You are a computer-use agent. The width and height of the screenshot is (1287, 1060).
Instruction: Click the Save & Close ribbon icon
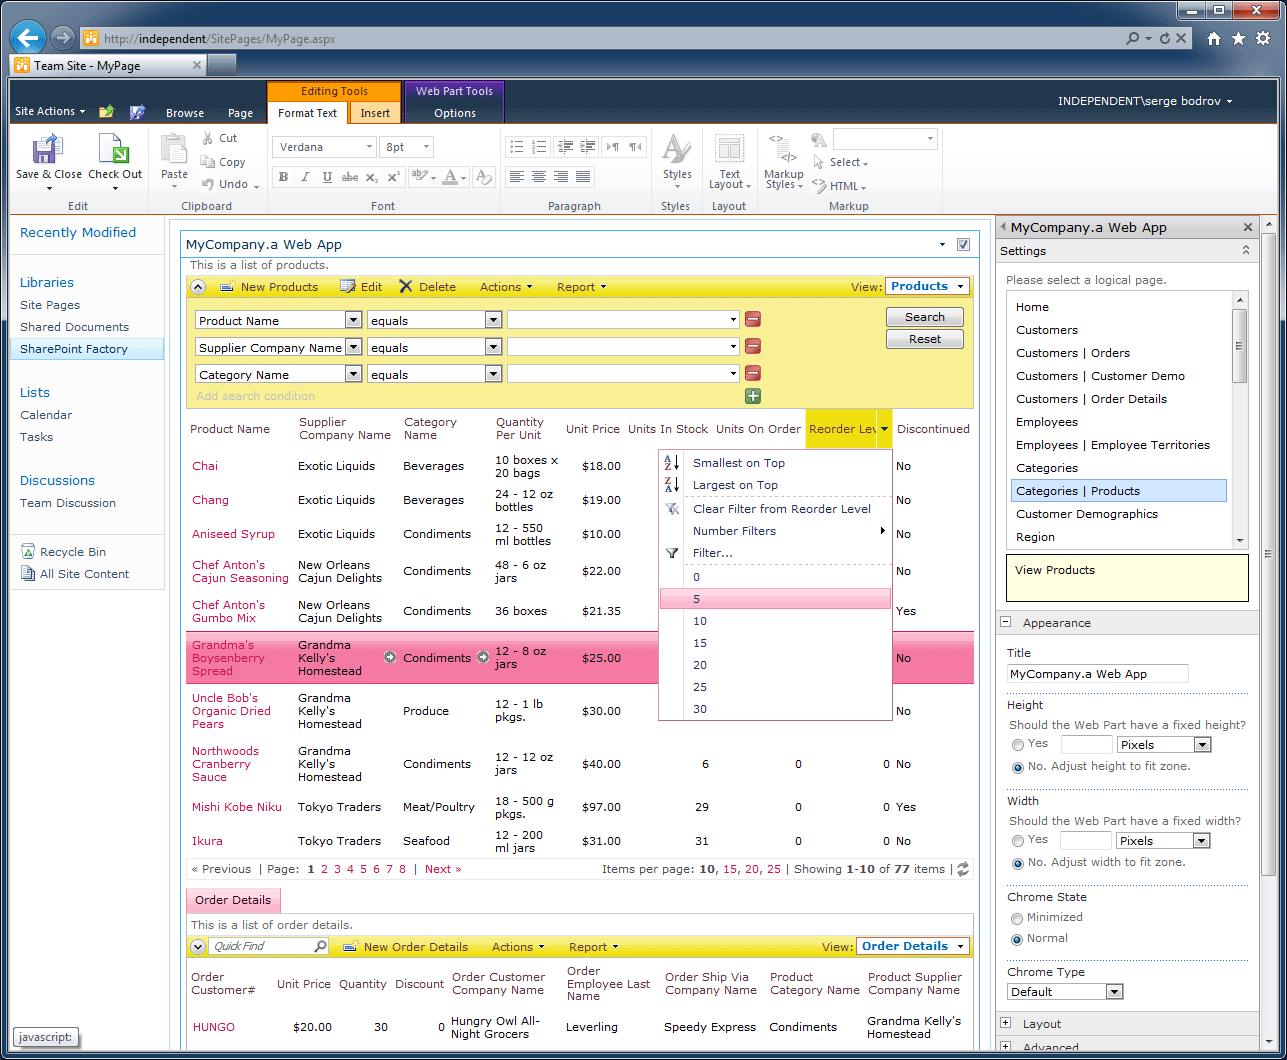(x=48, y=150)
